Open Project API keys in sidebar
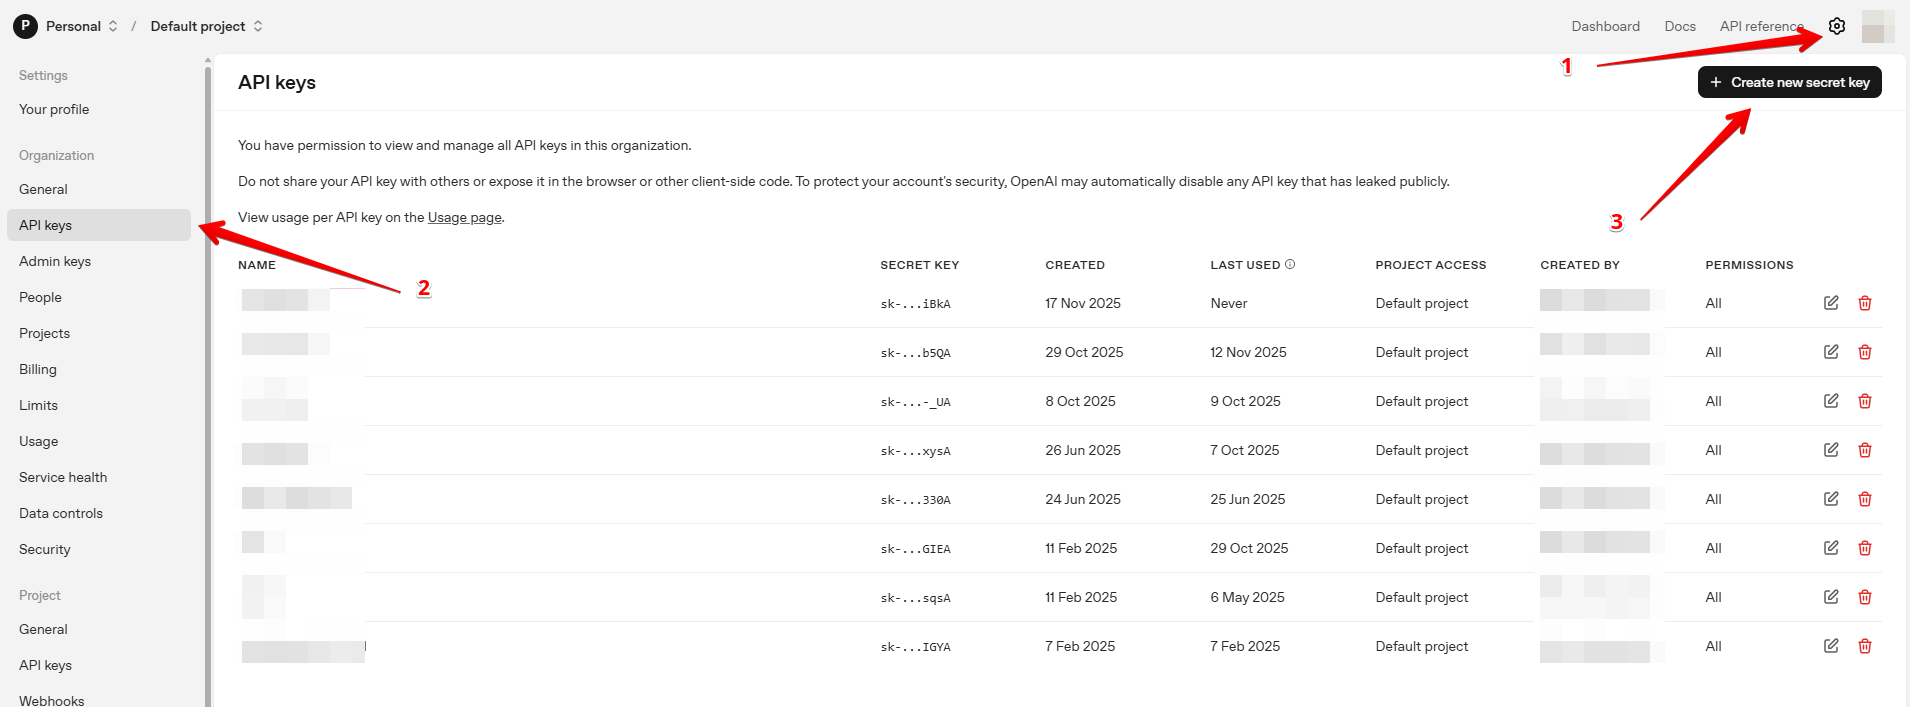This screenshot has height=707, width=1910. (x=45, y=665)
